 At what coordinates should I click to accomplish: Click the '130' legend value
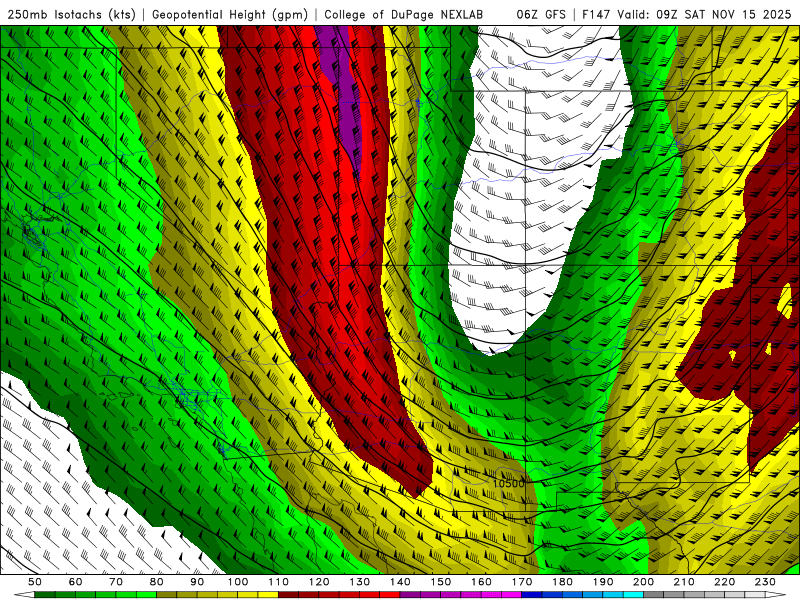[360, 582]
